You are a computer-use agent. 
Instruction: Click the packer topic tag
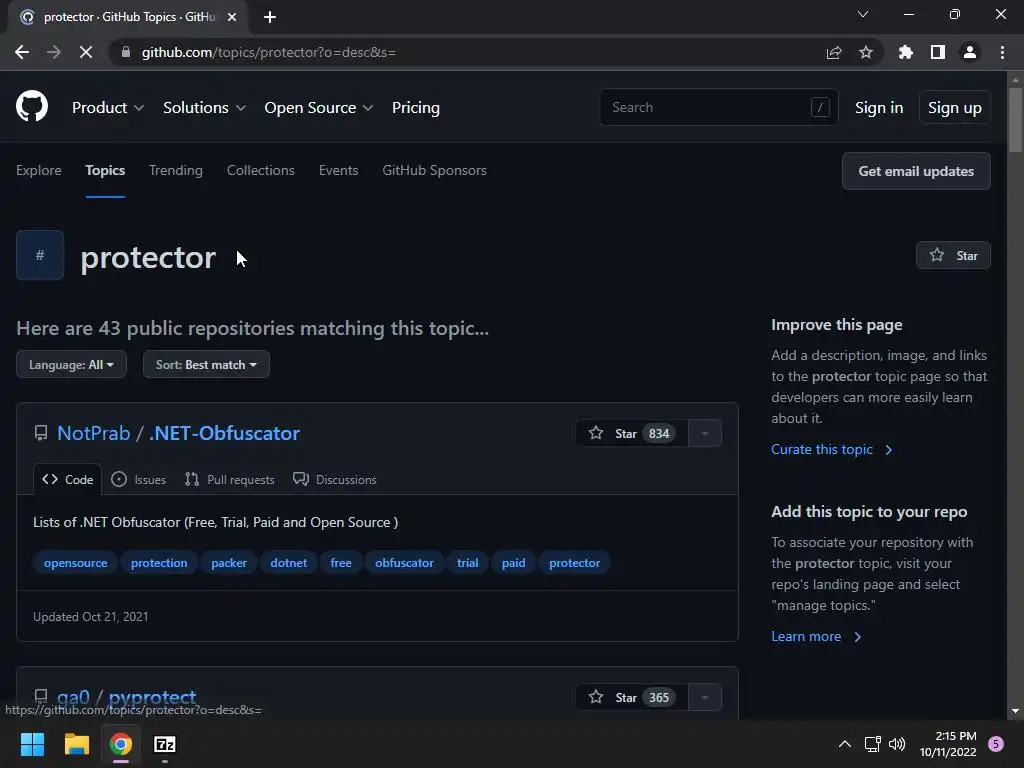[x=229, y=563]
